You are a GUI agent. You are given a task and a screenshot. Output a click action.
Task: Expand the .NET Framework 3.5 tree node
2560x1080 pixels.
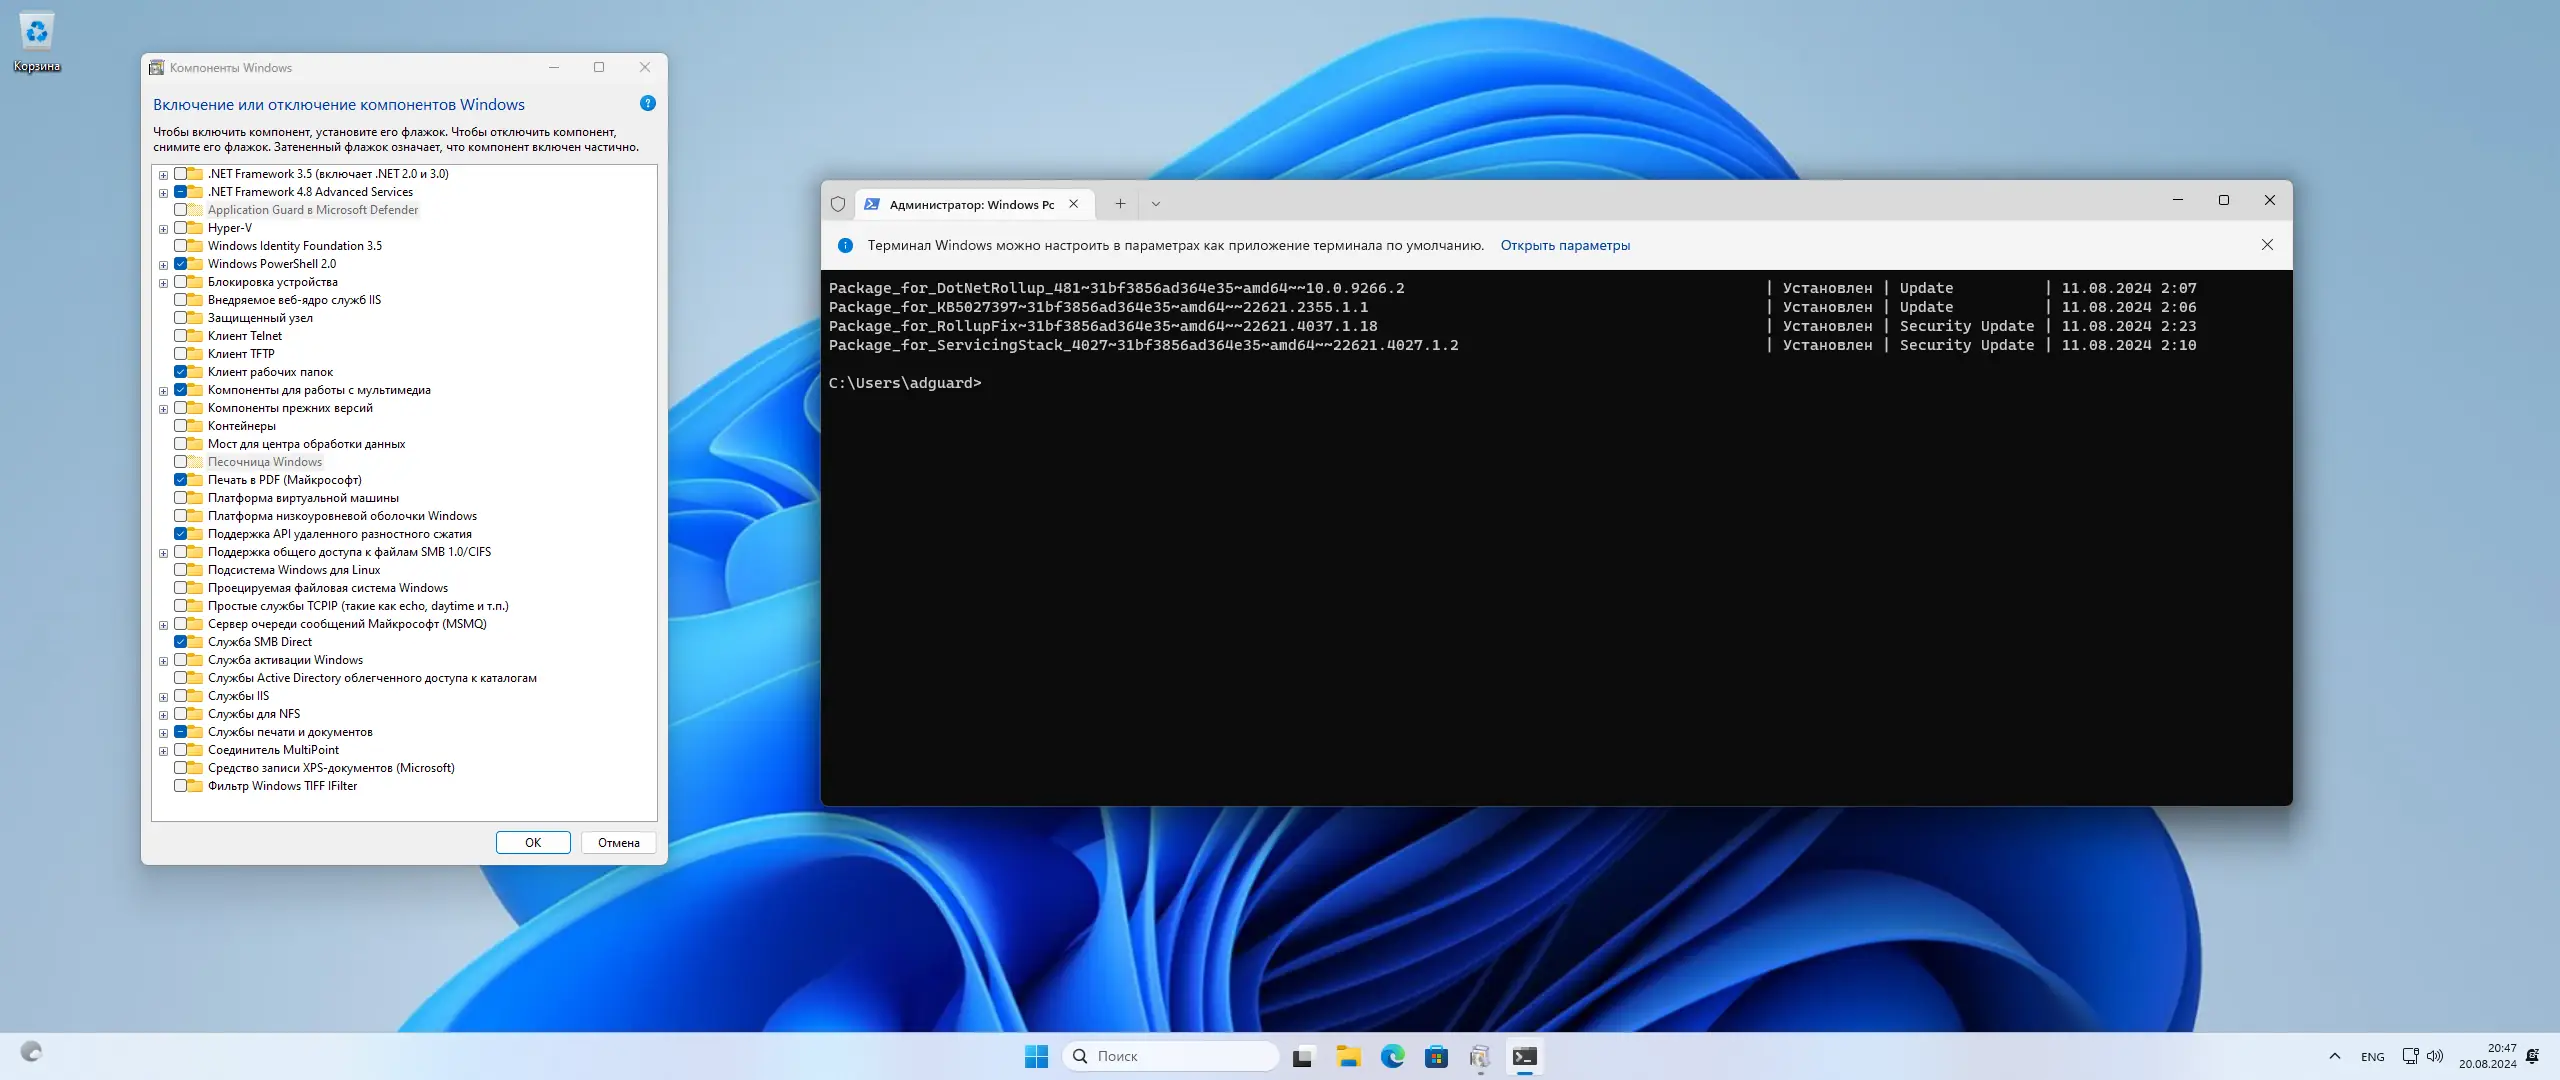(163, 175)
